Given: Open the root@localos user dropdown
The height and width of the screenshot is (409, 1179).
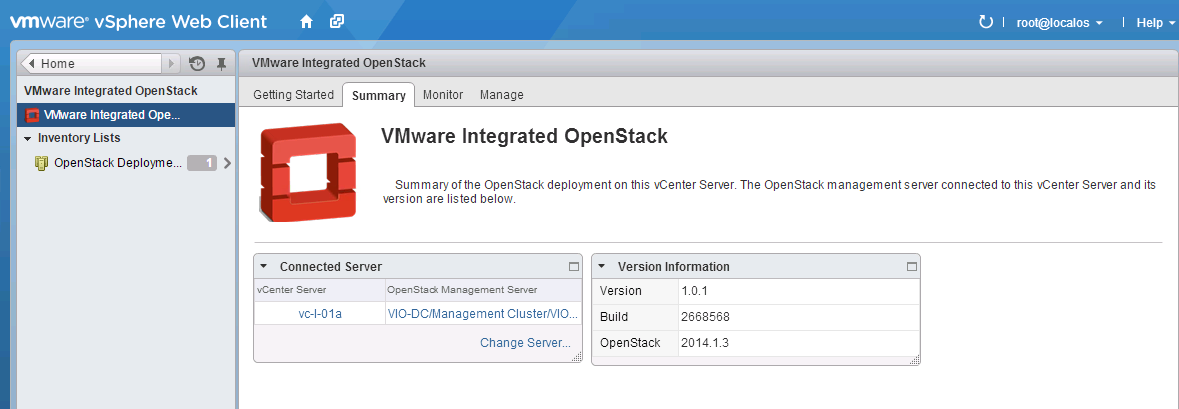Looking at the screenshot, I should coord(1059,22).
